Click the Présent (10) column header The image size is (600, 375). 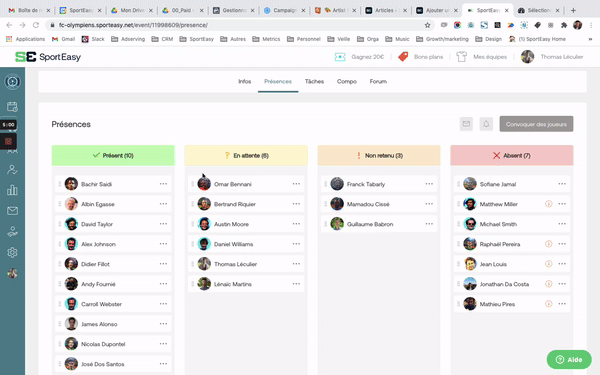click(x=113, y=155)
